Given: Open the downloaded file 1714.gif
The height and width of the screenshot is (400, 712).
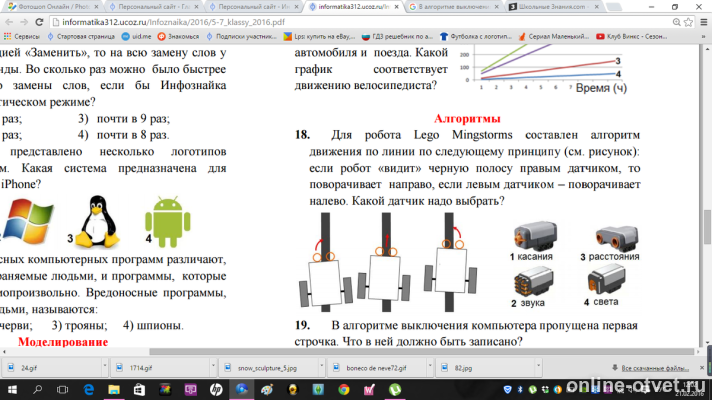Looking at the screenshot, I should [161, 368].
